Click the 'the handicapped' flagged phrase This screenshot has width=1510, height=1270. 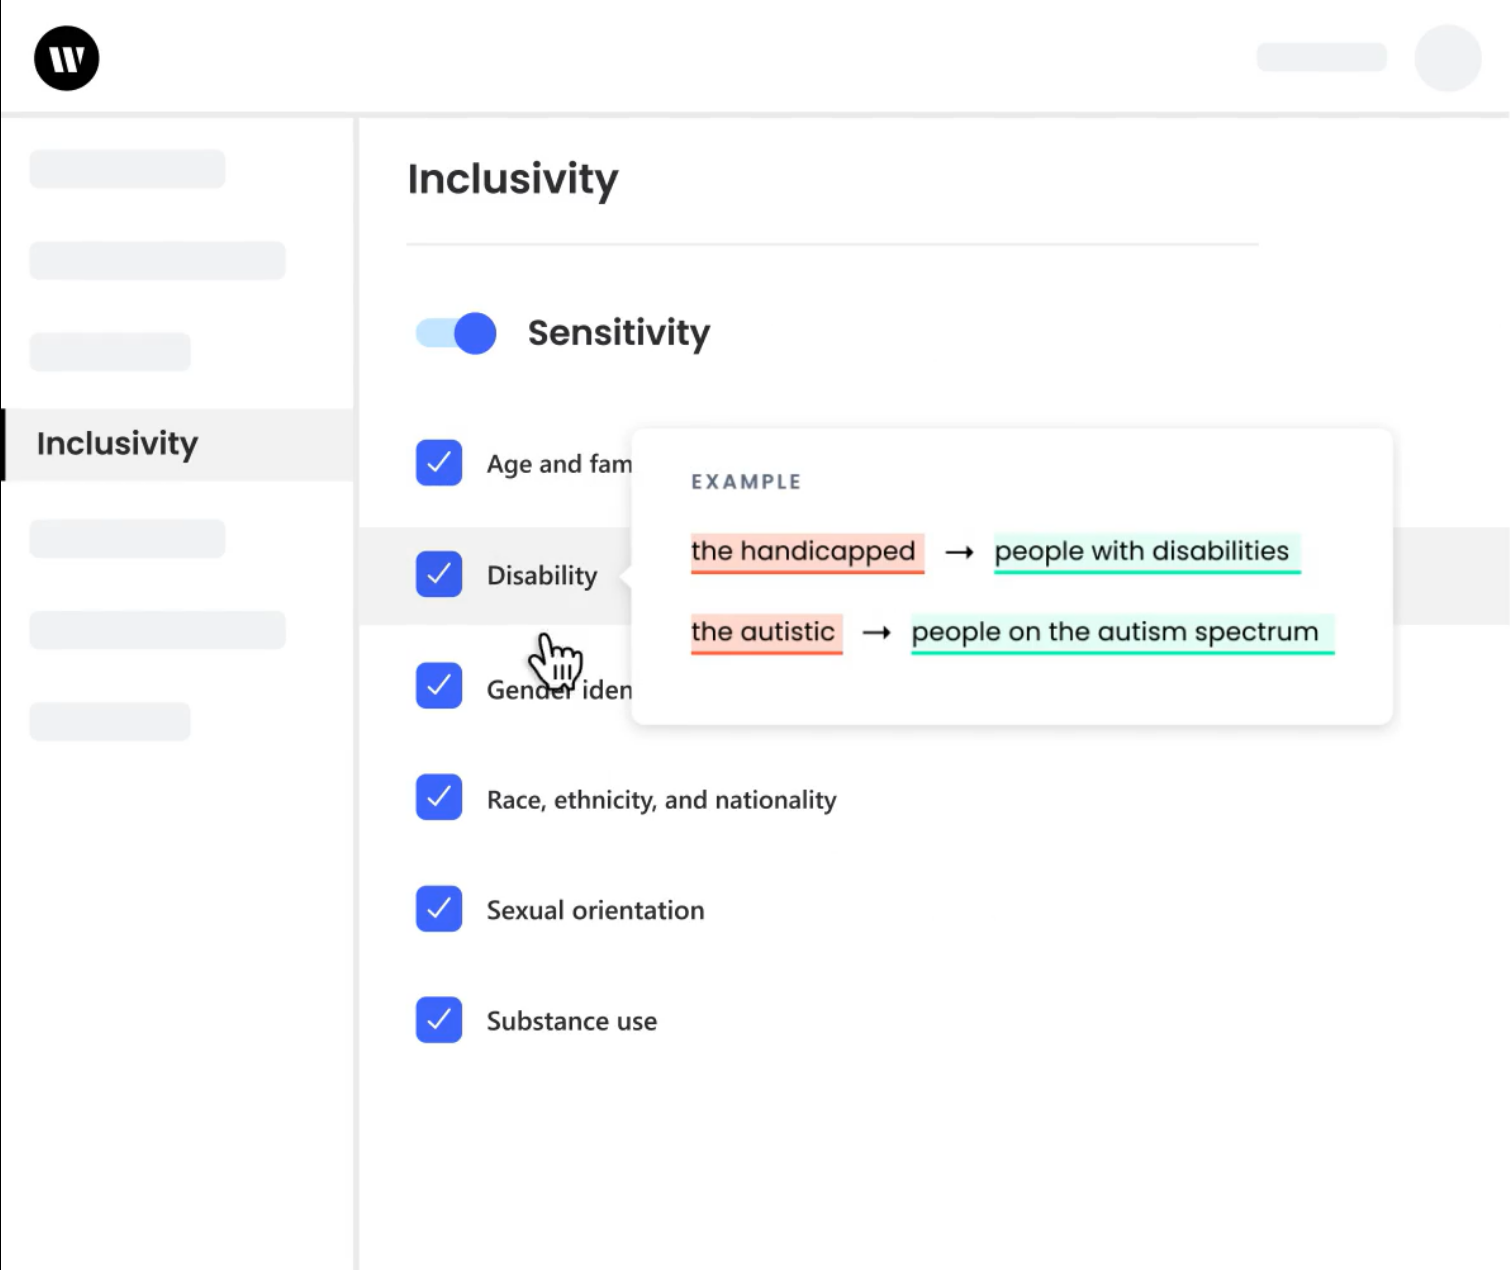tap(804, 552)
